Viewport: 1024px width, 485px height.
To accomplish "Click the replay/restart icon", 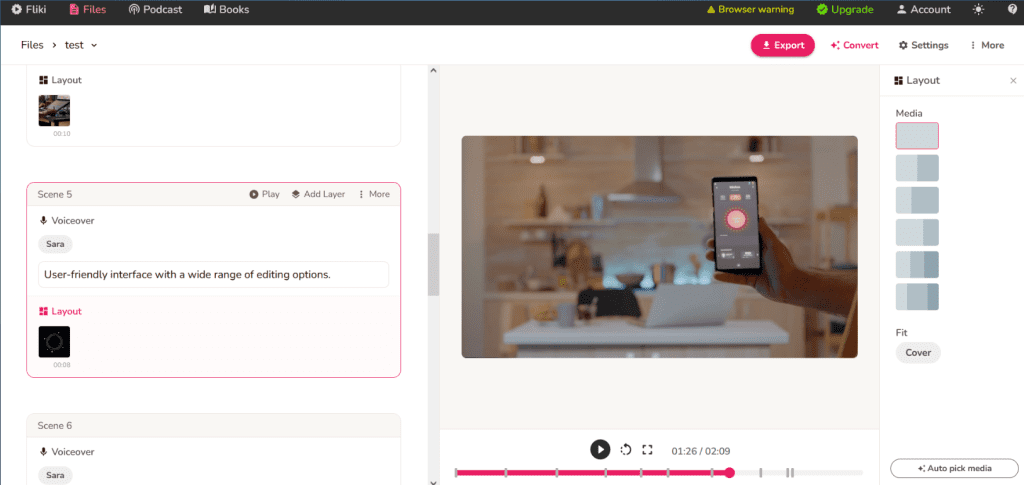I will [x=626, y=449].
